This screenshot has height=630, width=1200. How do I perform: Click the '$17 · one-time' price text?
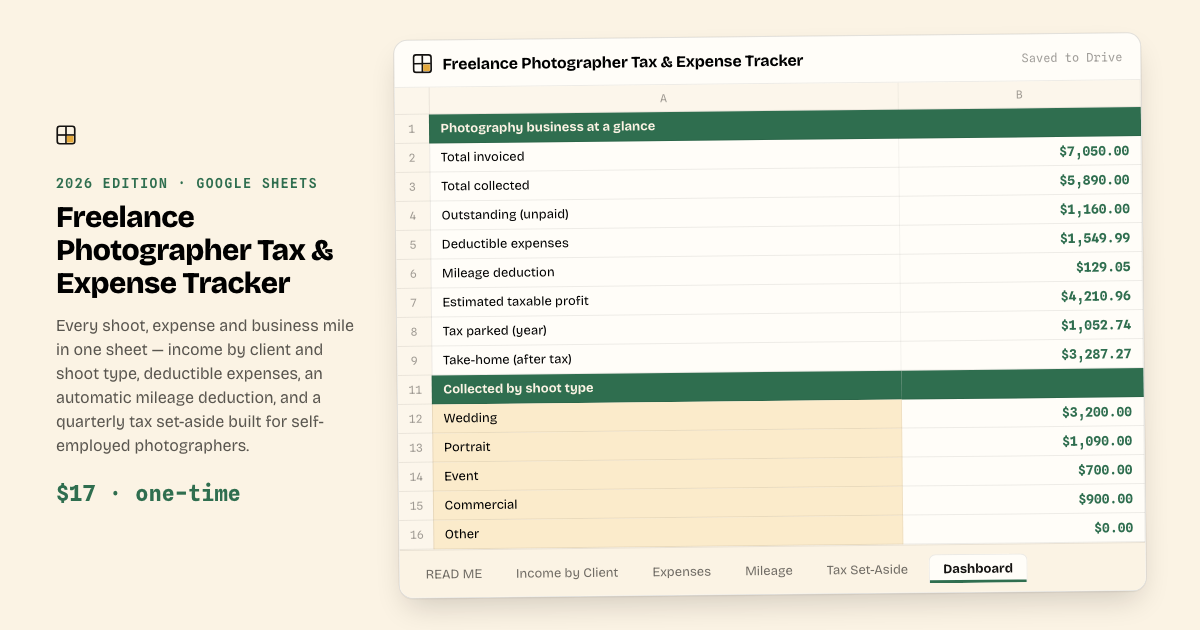point(148,493)
